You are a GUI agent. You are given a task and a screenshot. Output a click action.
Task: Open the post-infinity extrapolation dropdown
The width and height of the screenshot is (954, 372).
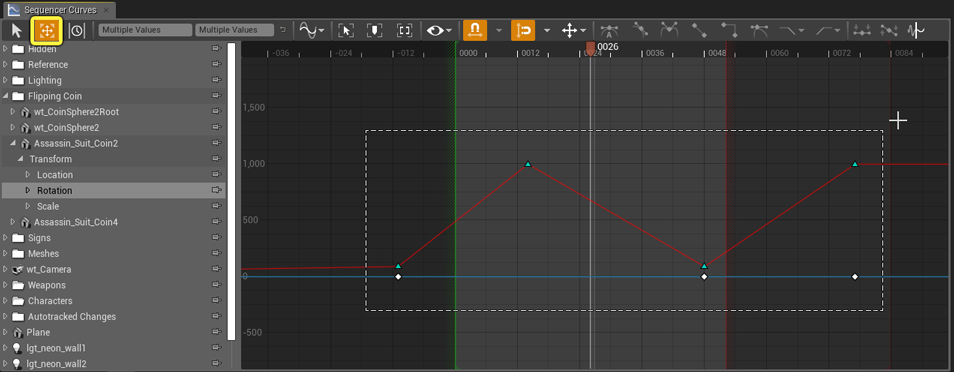click(x=829, y=30)
